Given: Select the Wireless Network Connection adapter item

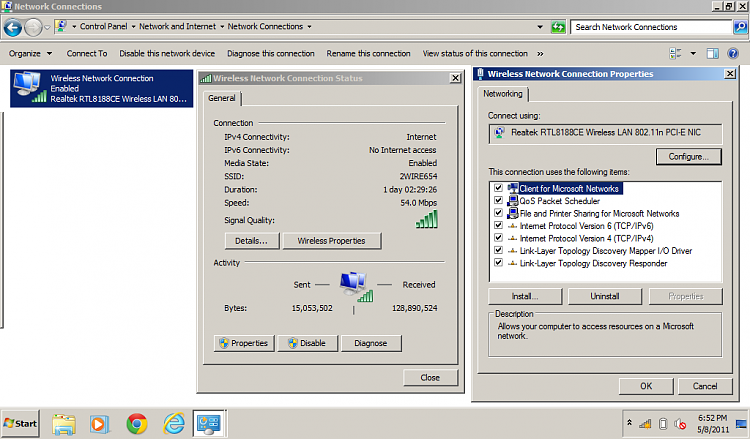Looking at the screenshot, I should point(101,88).
